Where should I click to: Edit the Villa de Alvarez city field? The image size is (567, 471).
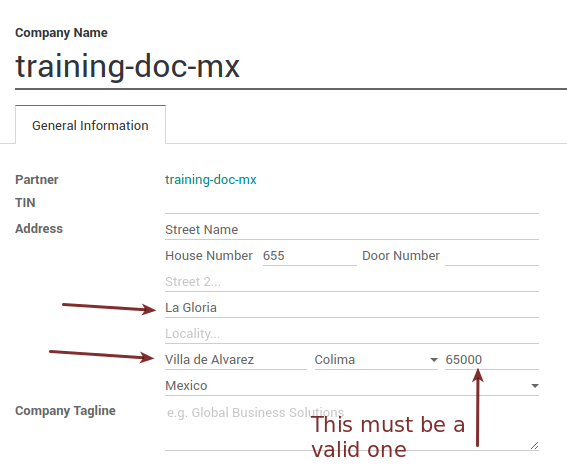(x=236, y=360)
